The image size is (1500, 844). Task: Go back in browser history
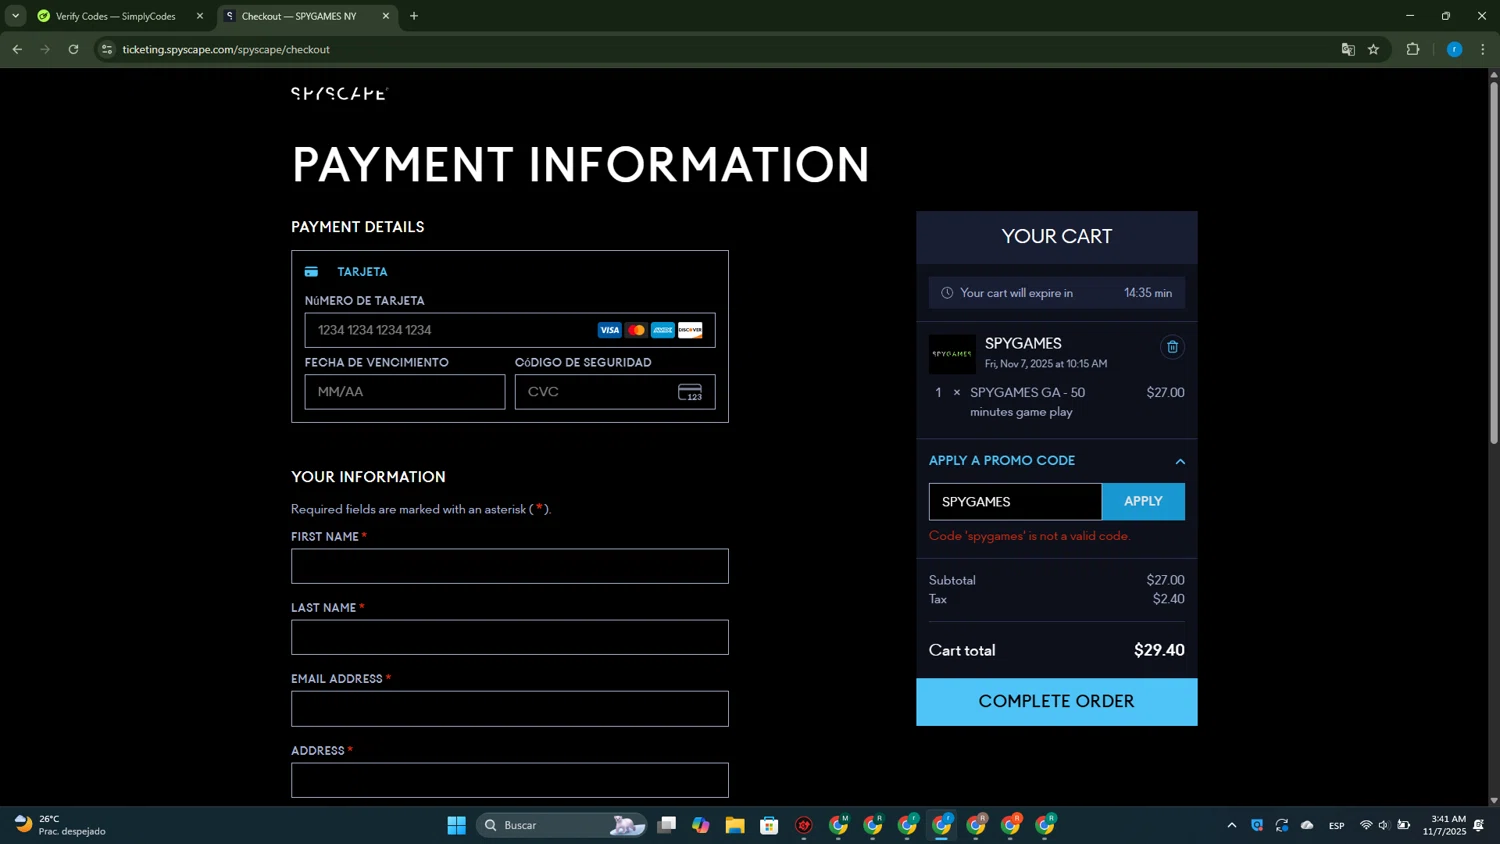[x=17, y=49]
